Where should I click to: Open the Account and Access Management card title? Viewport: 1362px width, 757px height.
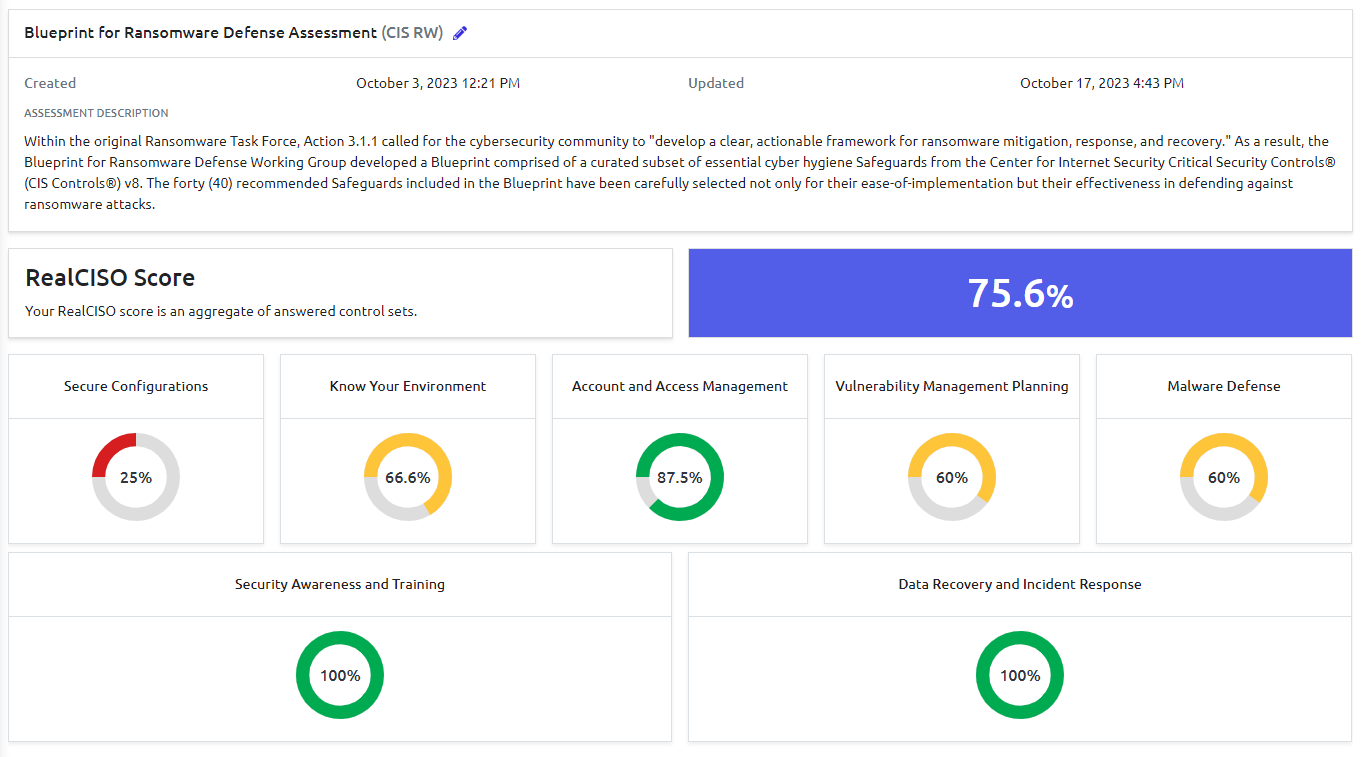680,387
